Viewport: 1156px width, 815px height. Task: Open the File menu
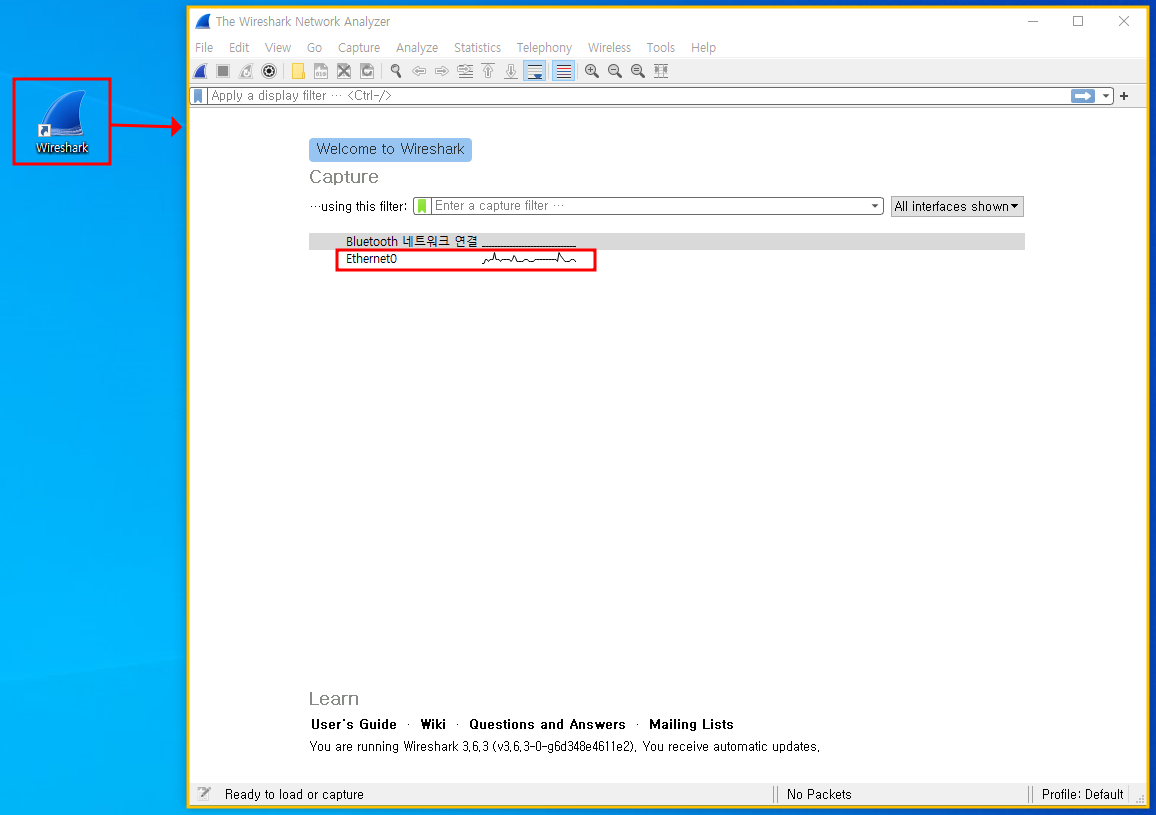coord(204,47)
